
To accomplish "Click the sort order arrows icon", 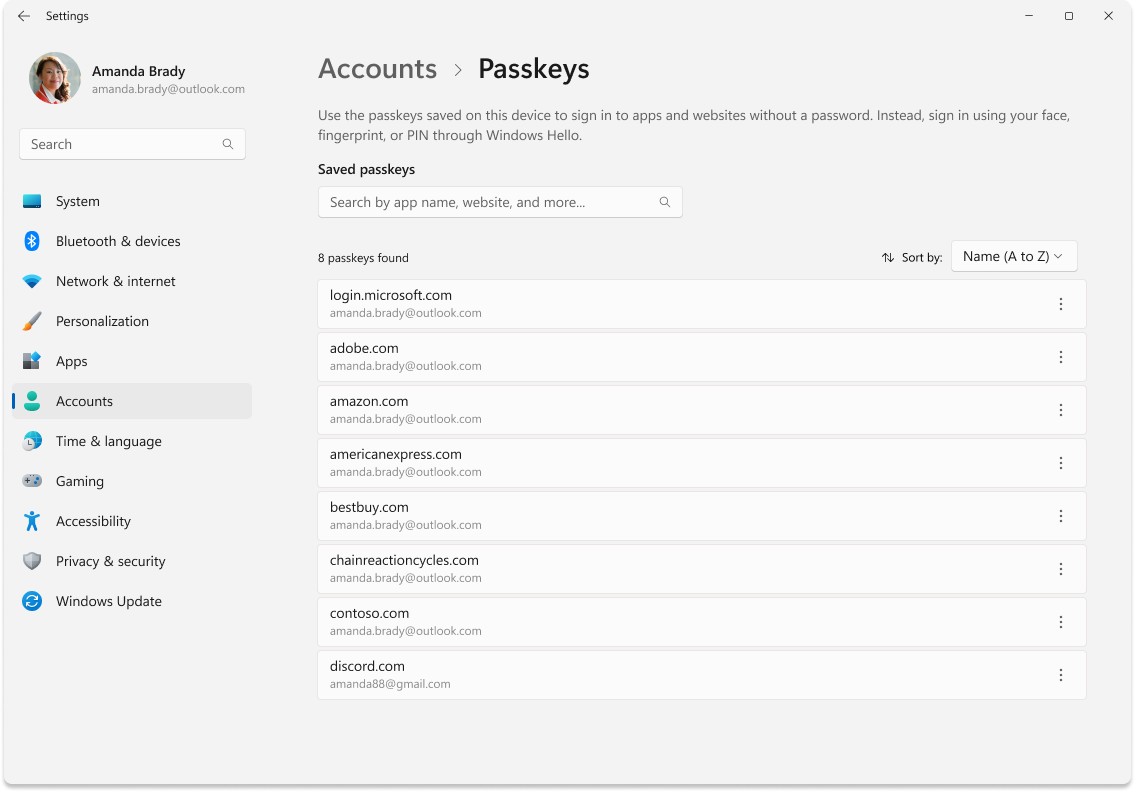I will [x=886, y=257].
